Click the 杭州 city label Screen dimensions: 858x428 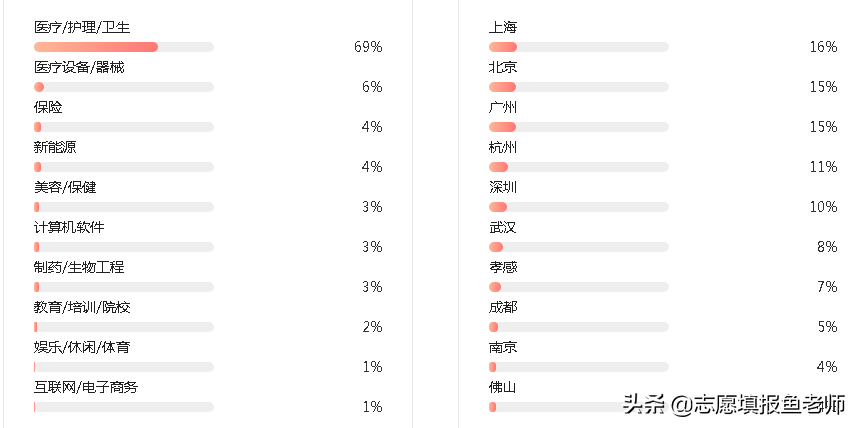click(503, 147)
